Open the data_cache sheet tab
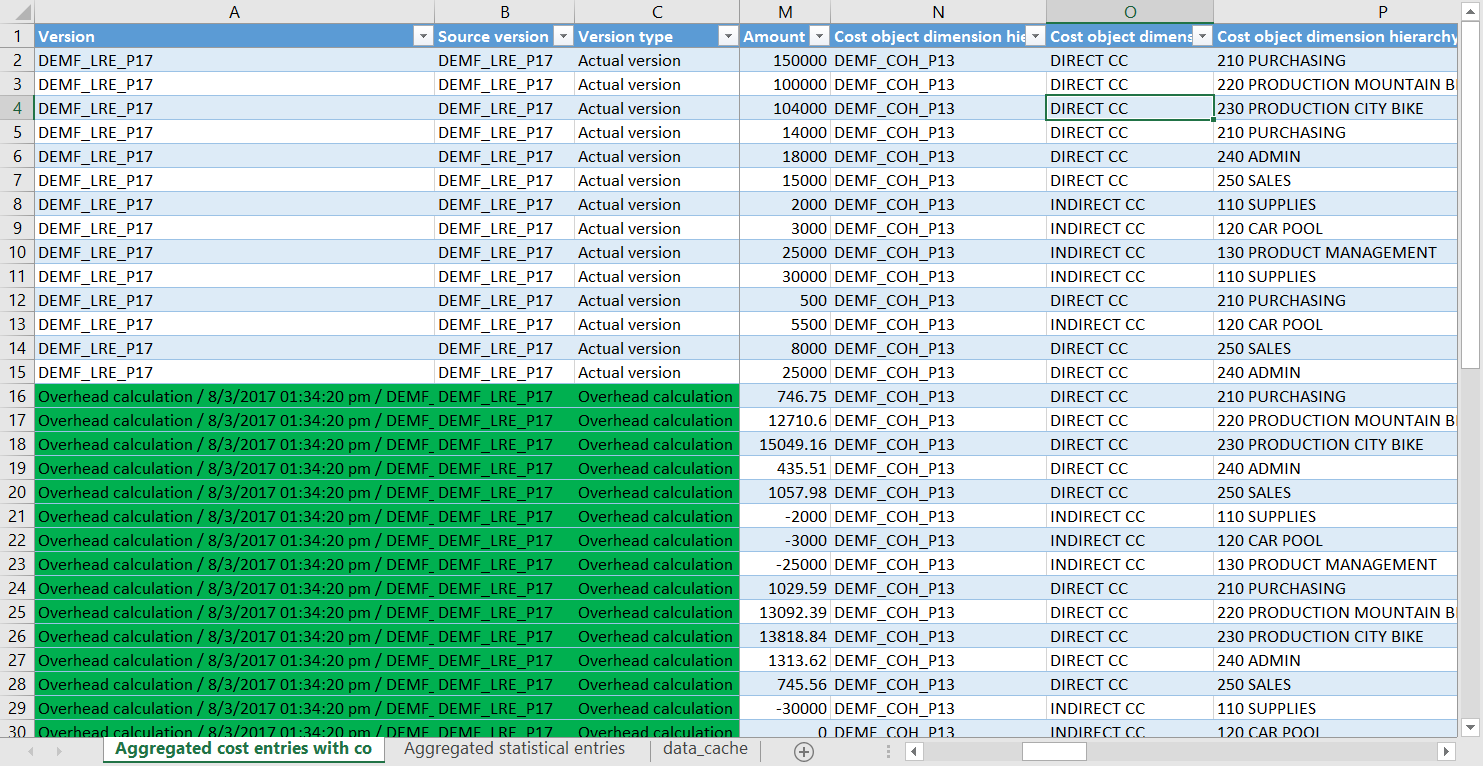Screen dimensions: 1483x766 click(x=705, y=749)
